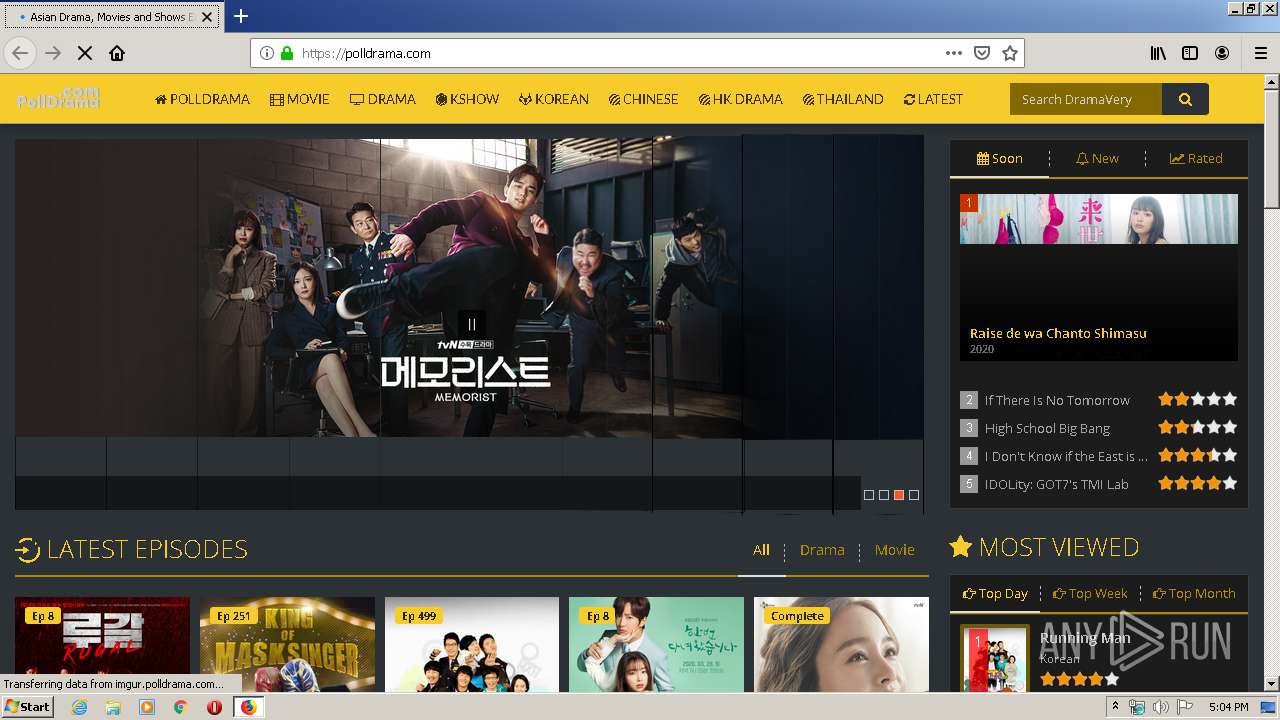This screenshot has height=720, width=1280.
Task: Open Ep 499 episode thumbnail
Action: point(472,645)
